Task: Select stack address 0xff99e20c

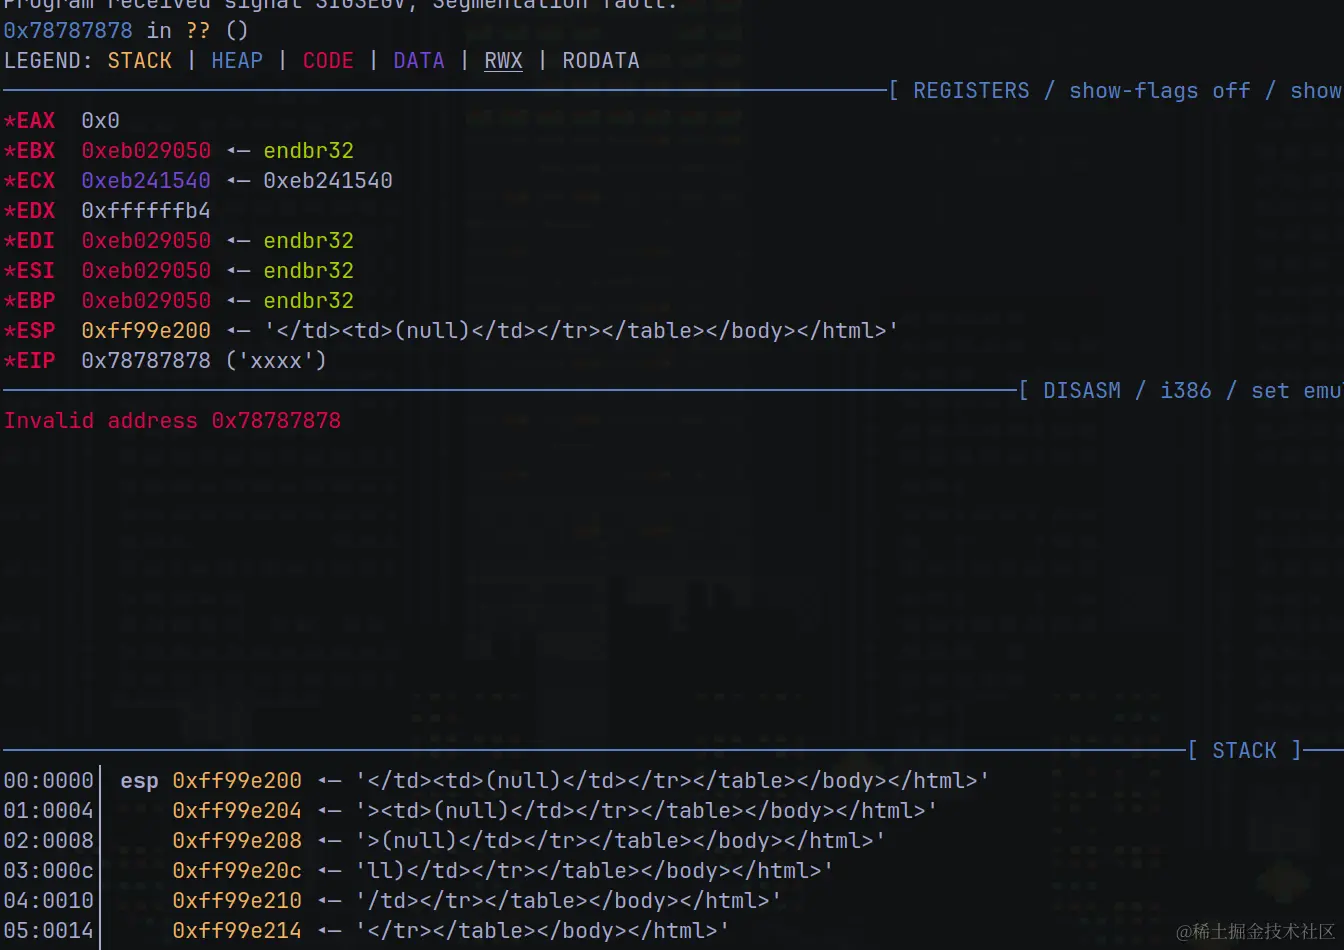Action: (237, 871)
